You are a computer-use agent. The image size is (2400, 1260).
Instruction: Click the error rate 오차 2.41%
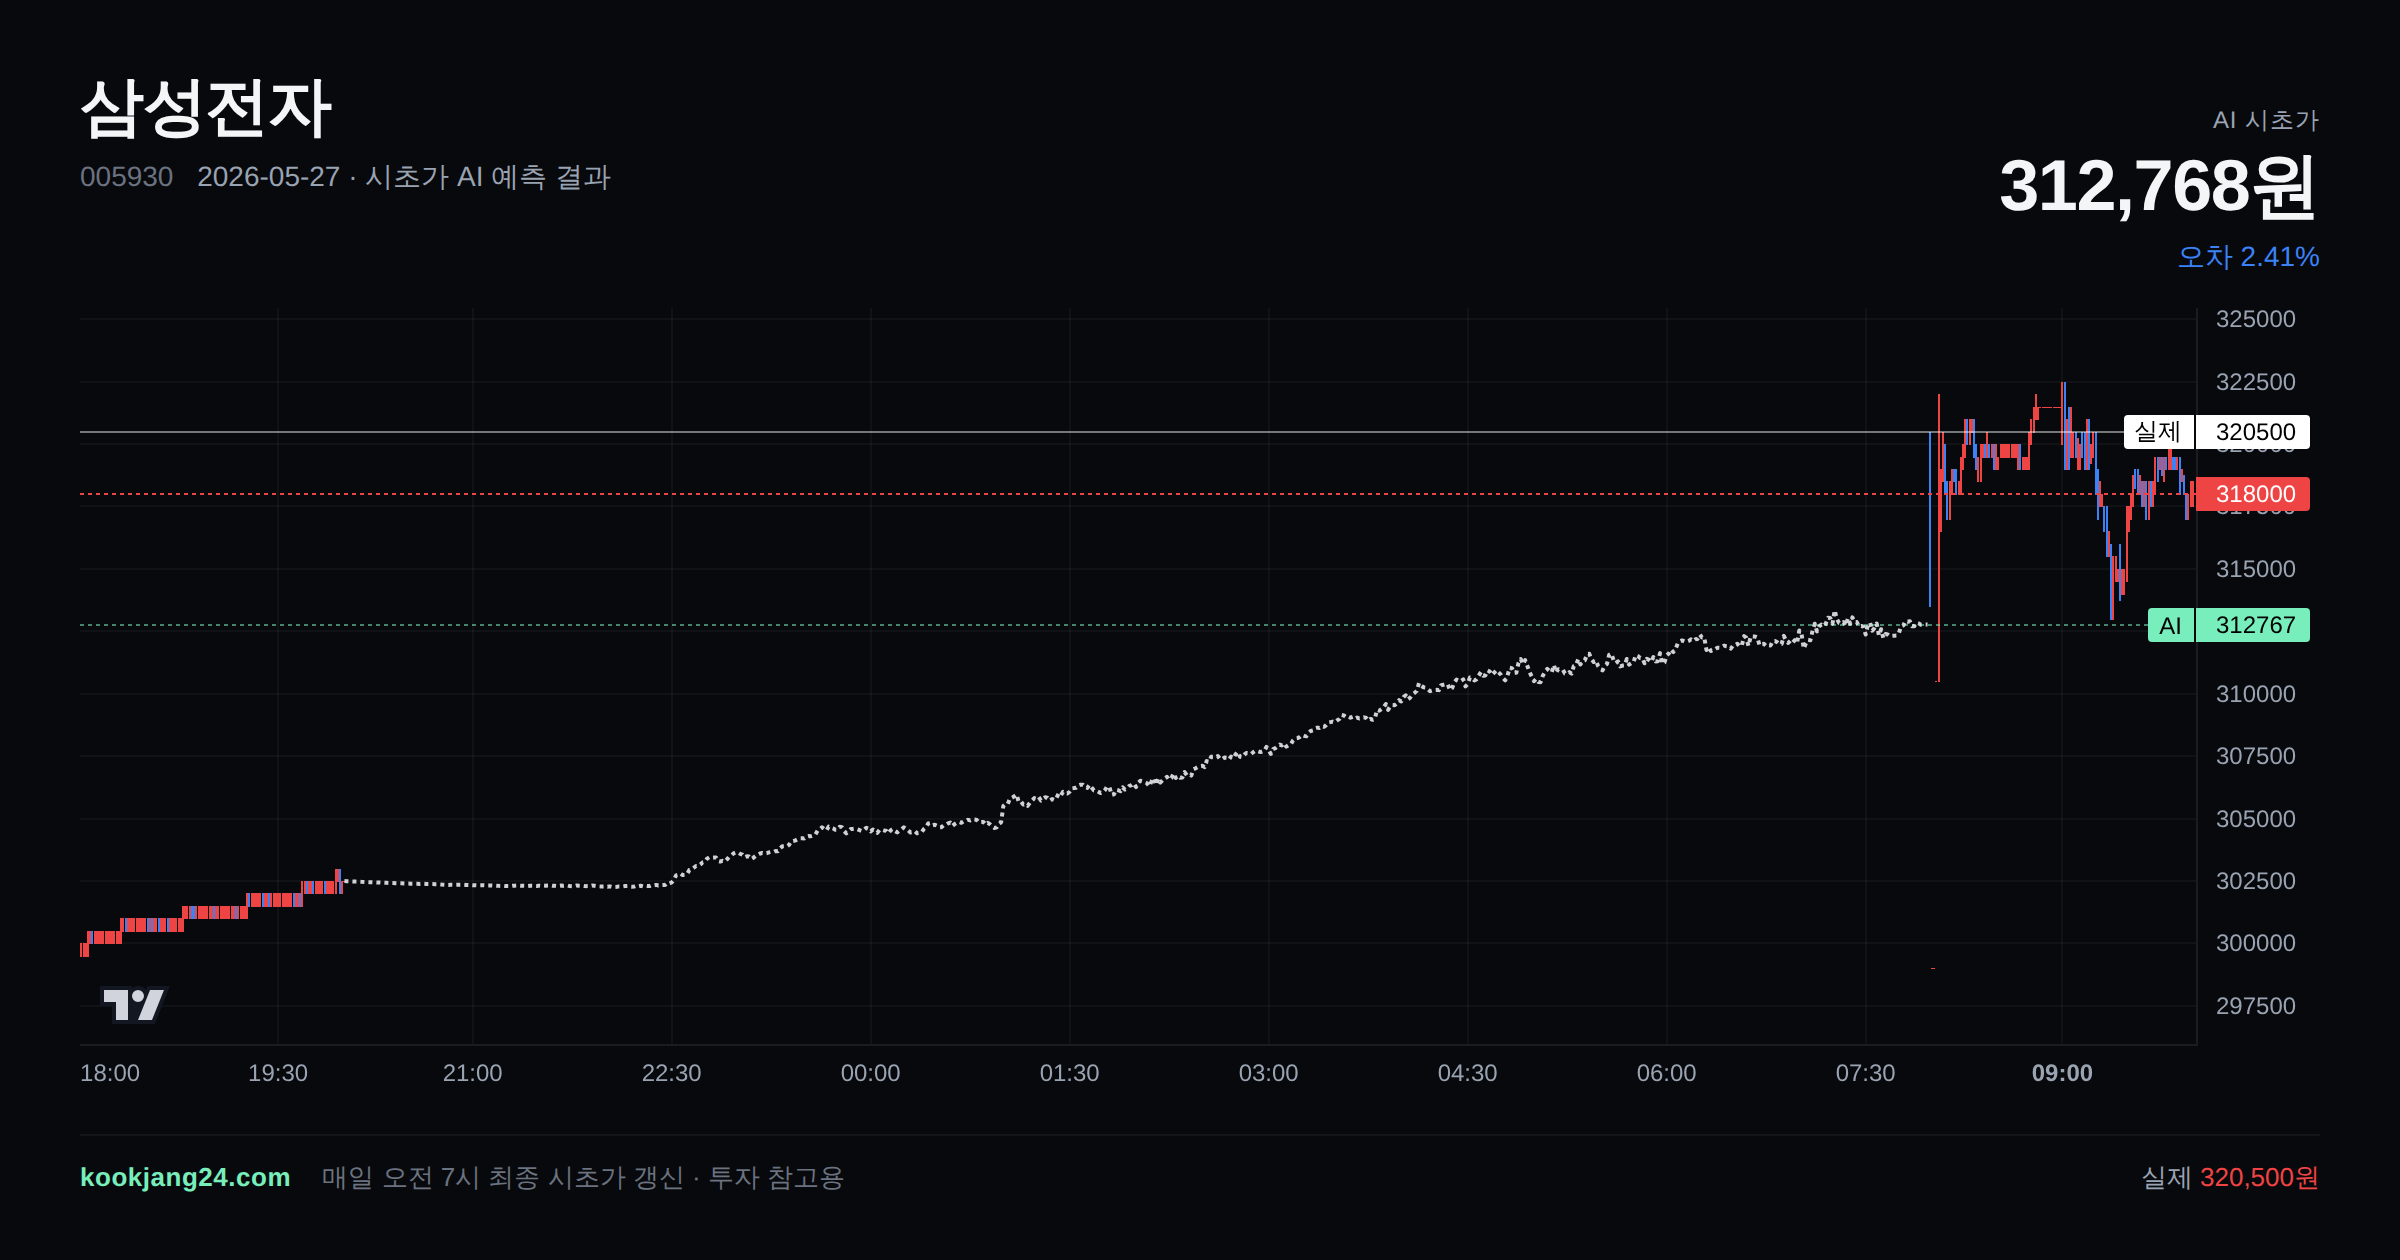[x=2248, y=257]
